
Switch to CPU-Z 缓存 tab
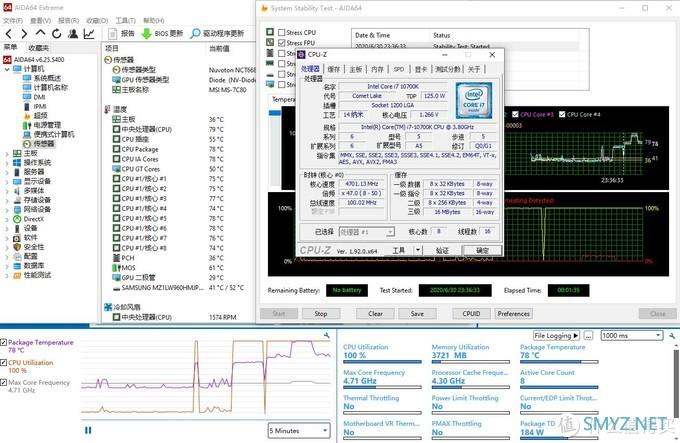[x=333, y=69]
